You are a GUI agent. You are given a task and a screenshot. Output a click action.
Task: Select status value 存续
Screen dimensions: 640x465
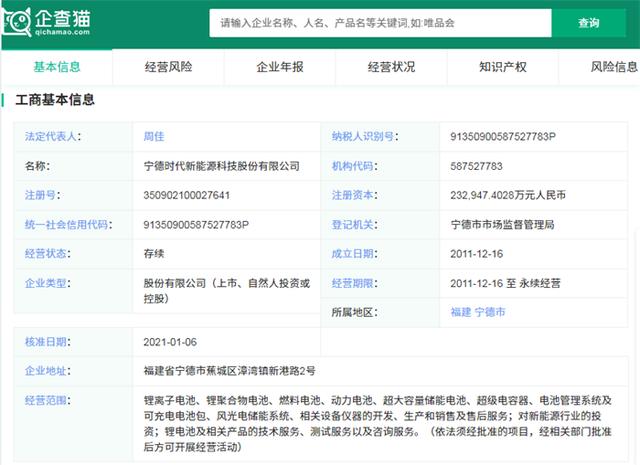click(x=154, y=254)
